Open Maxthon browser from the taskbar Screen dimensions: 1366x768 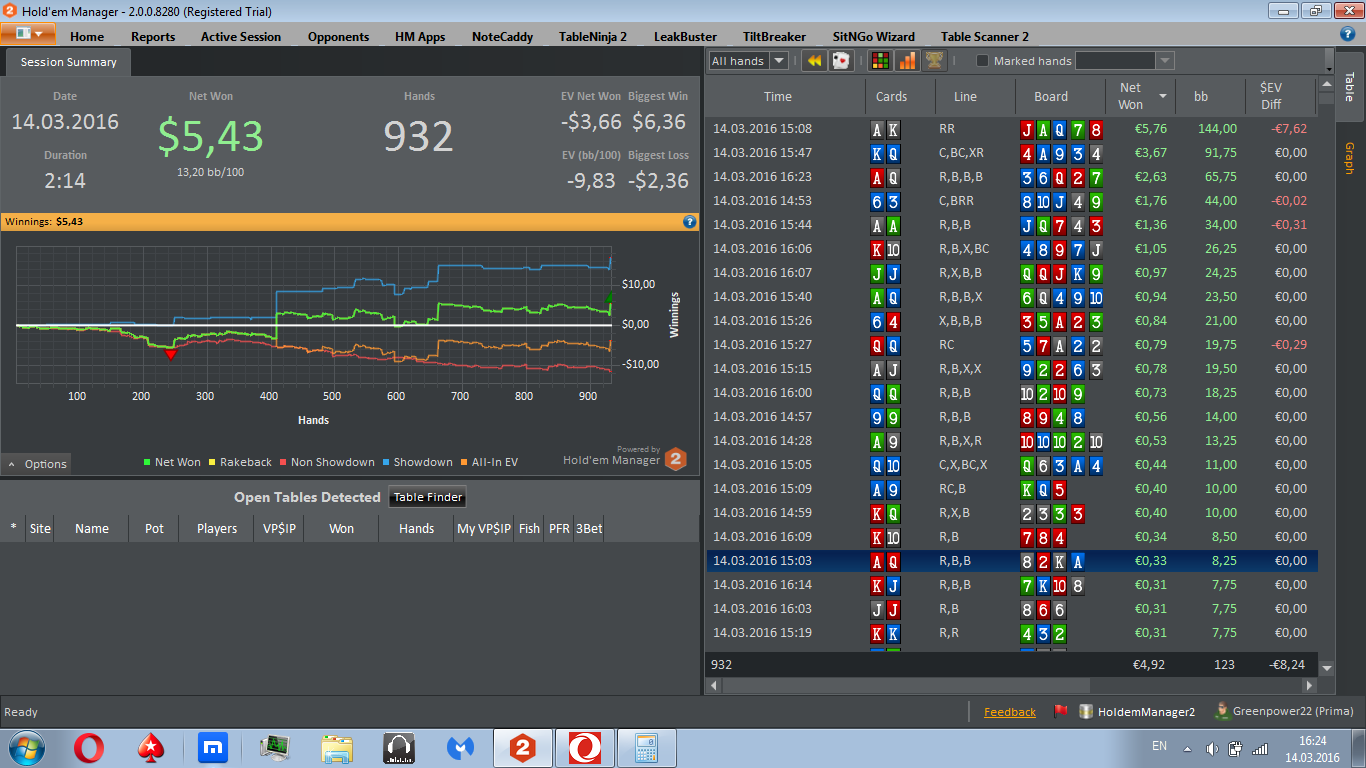(213, 748)
